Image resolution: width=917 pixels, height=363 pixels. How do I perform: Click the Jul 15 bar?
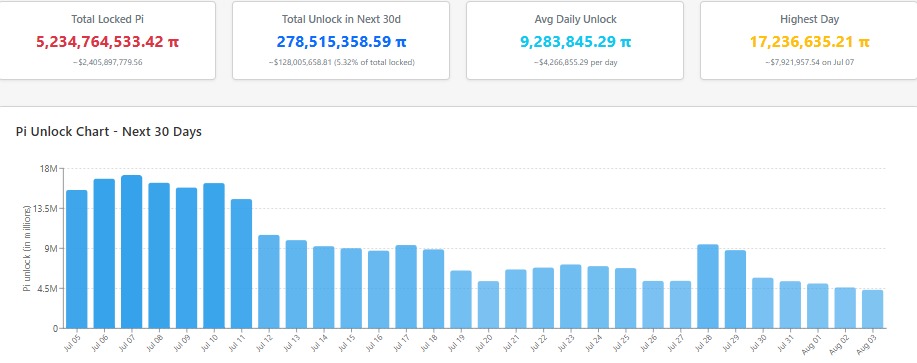(x=351, y=288)
